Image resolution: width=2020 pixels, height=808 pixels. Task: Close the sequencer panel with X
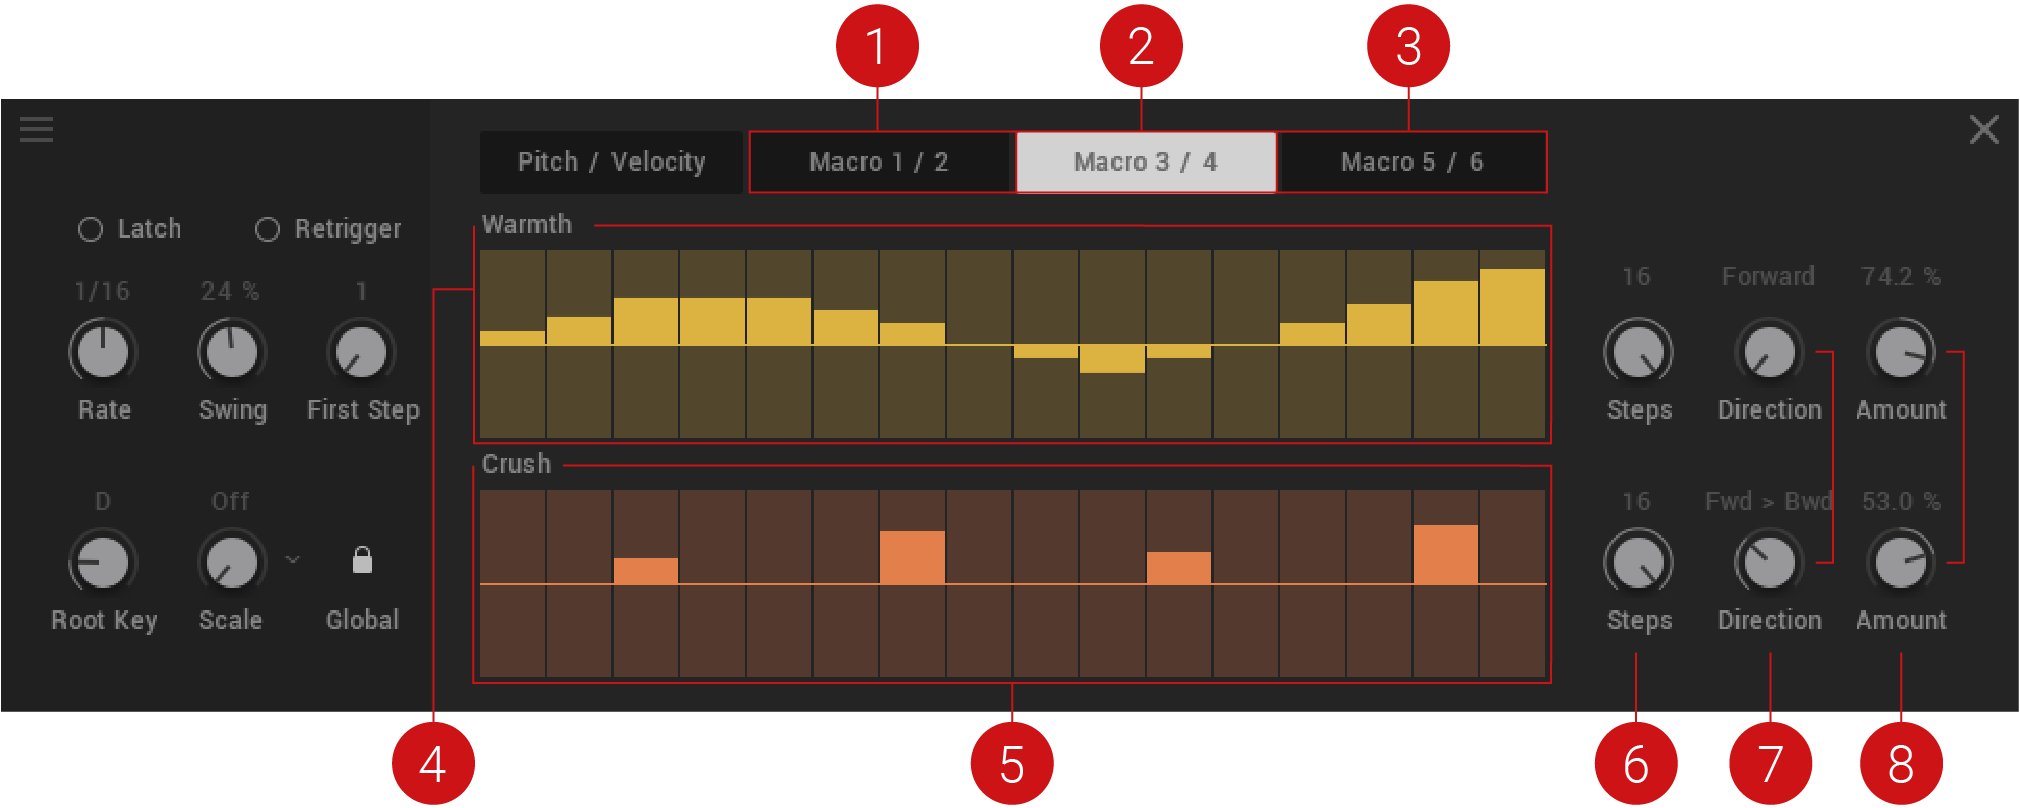(x=1983, y=130)
